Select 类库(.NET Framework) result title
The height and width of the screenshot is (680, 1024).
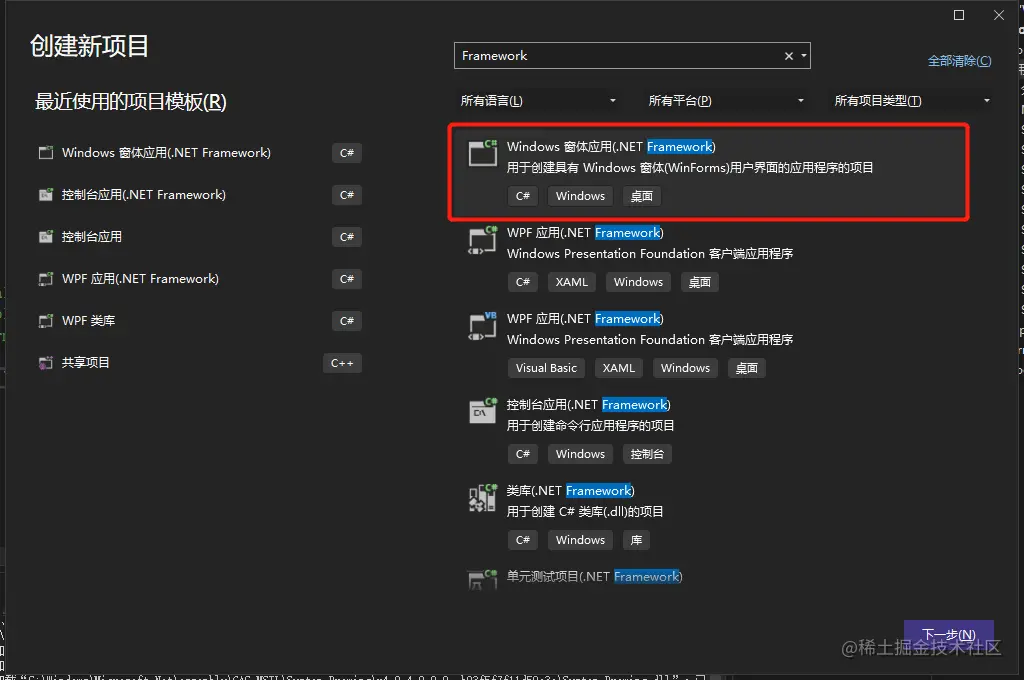pyautogui.click(x=571, y=491)
